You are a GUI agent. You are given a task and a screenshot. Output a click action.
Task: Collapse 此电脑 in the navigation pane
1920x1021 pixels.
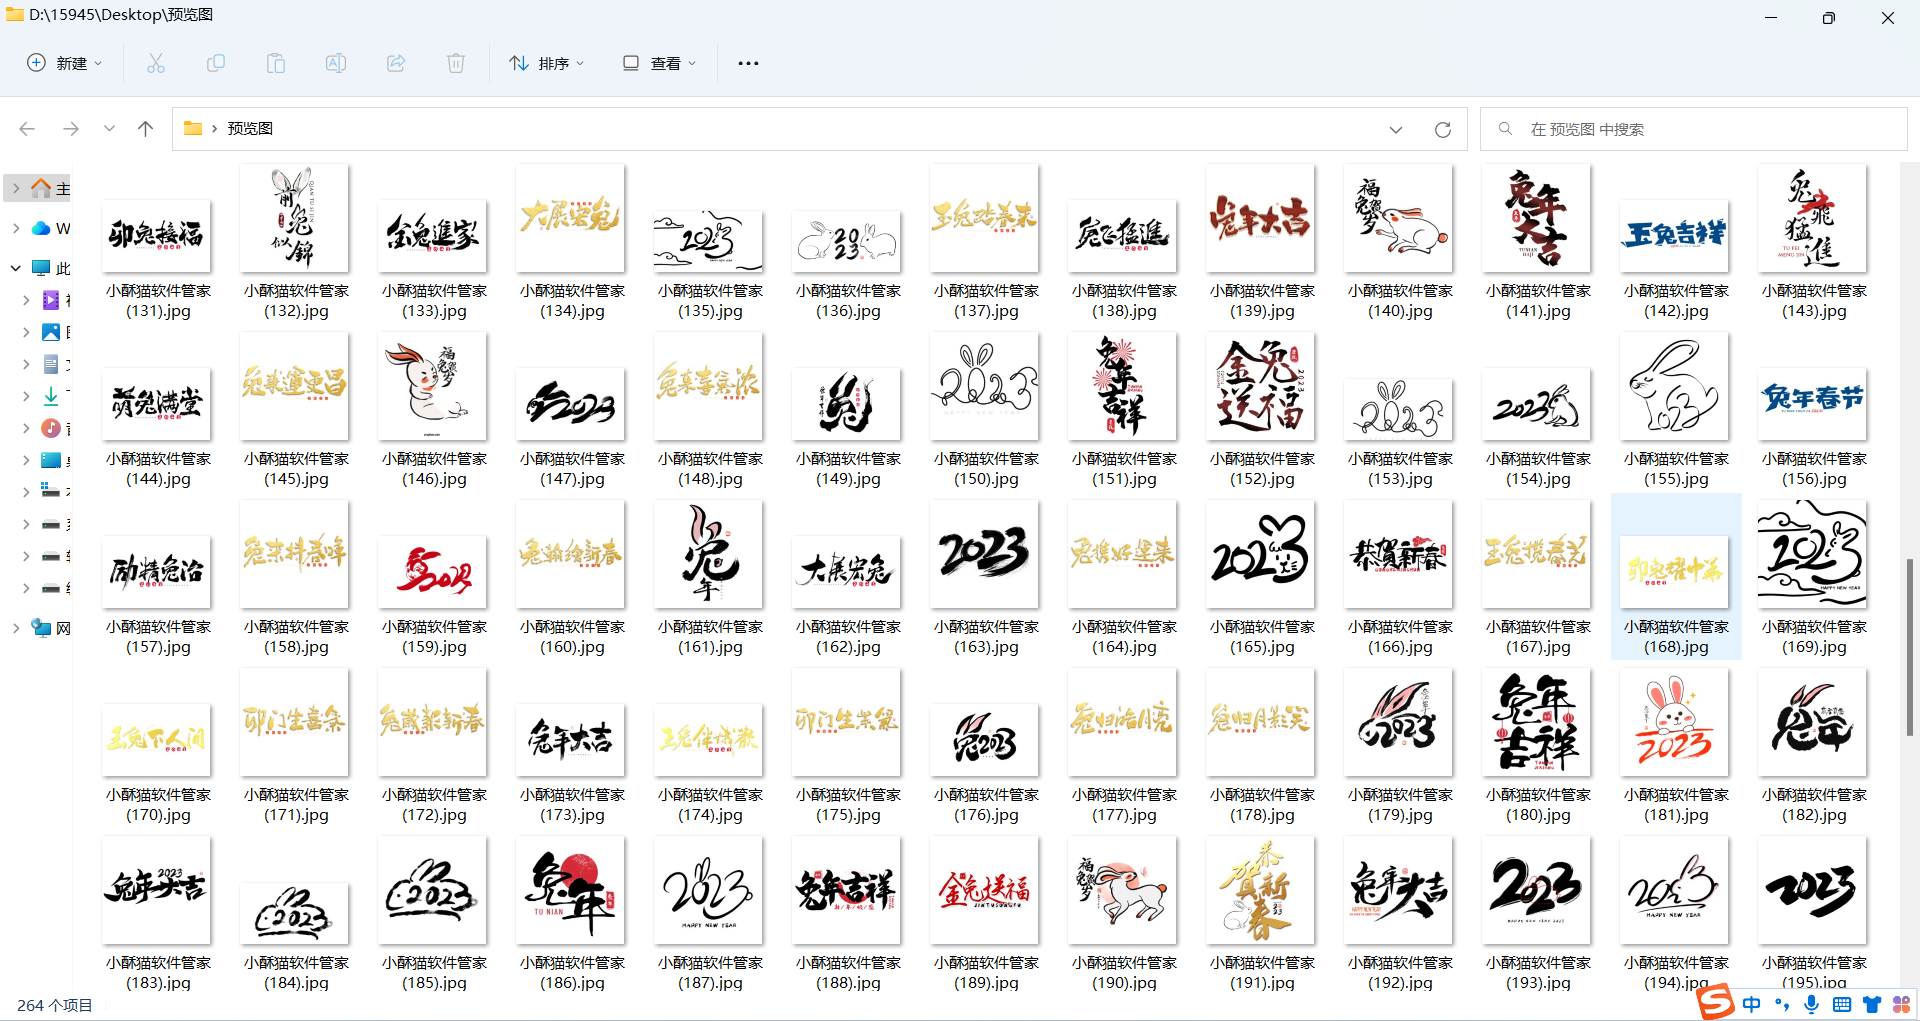click(15, 268)
